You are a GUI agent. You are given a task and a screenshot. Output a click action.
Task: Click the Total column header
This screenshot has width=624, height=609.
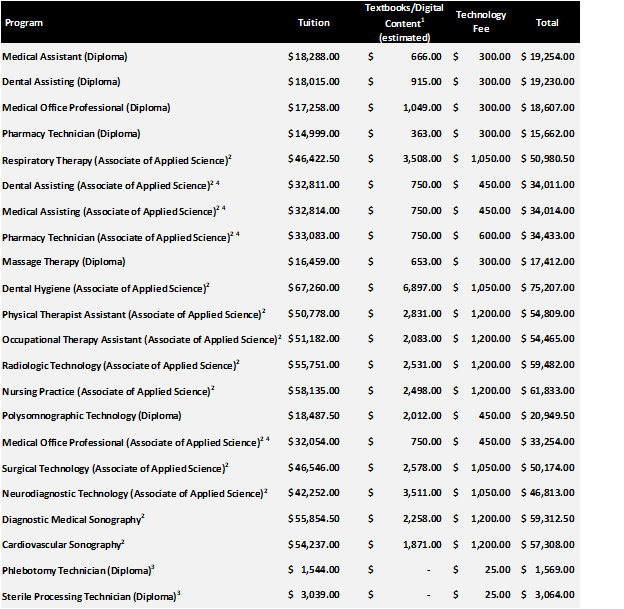(547, 22)
